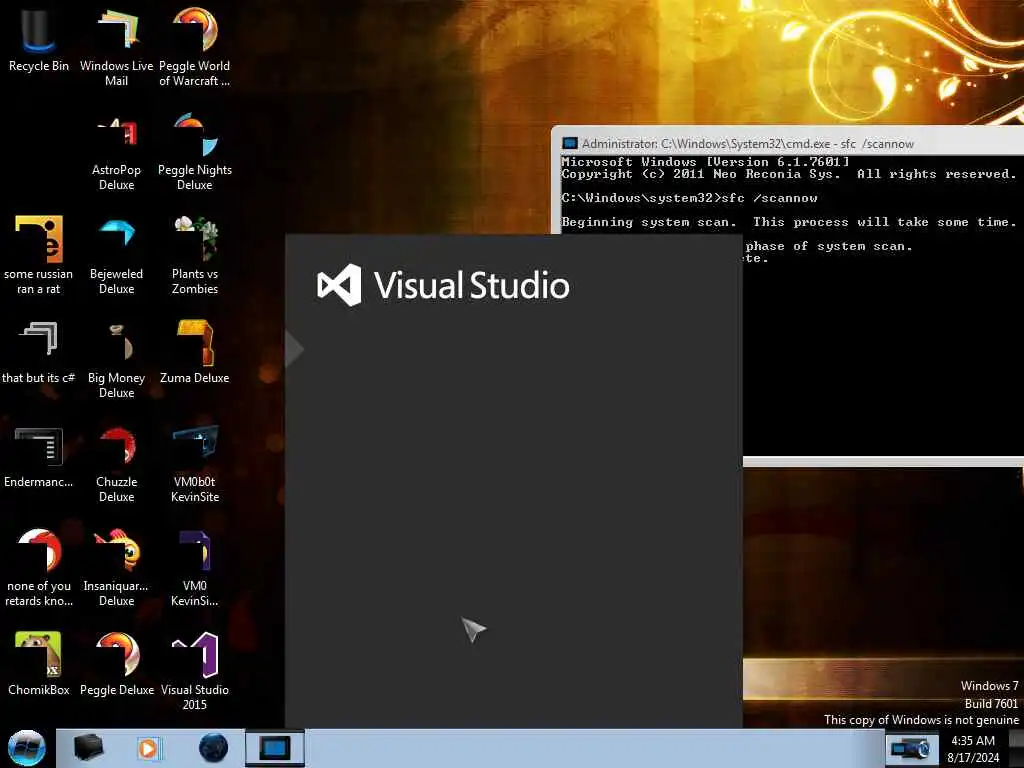
Task: Select Plants vs Zombies shortcut
Action: pos(195,255)
